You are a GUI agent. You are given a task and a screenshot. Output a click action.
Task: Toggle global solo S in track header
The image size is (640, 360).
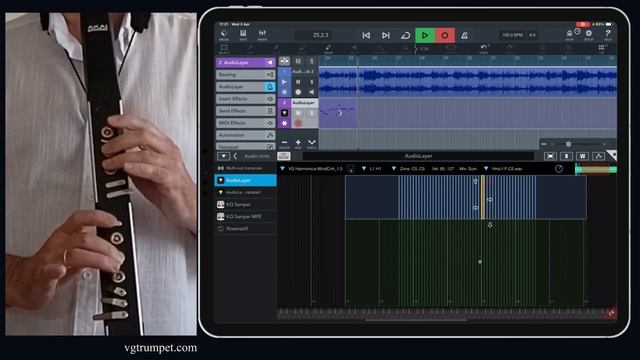tap(312, 61)
